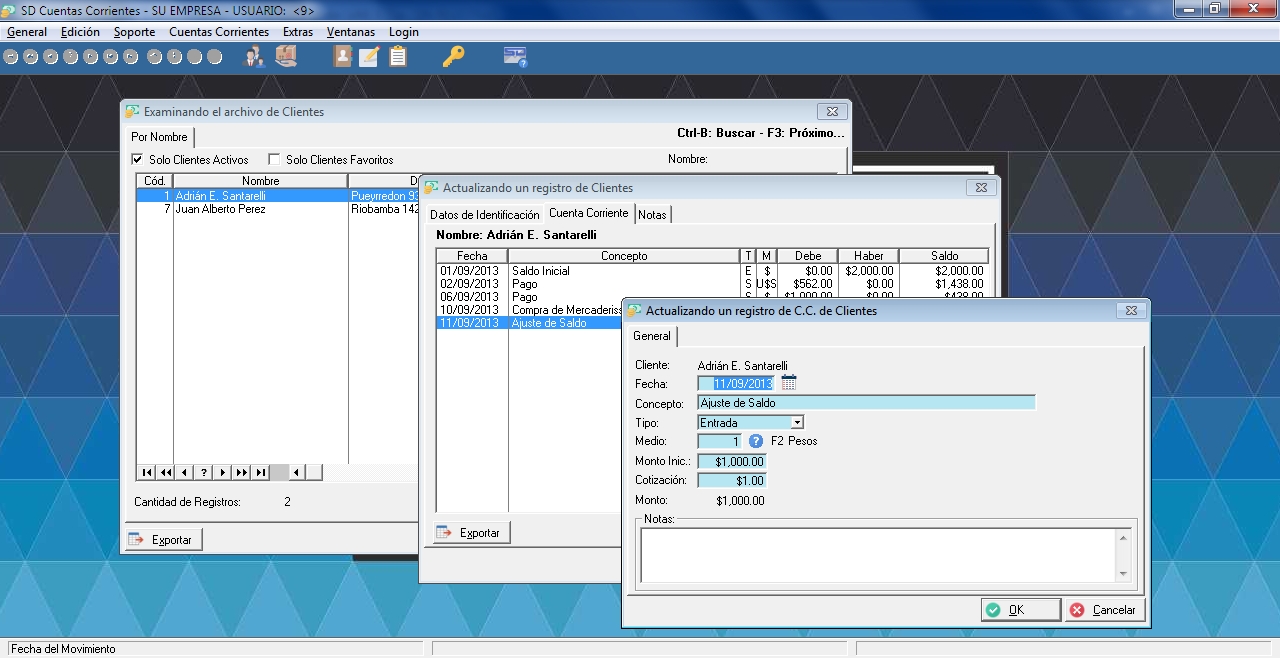Switch to Datos de Identificación tab
The height and width of the screenshot is (658, 1280).
tap(484, 215)
